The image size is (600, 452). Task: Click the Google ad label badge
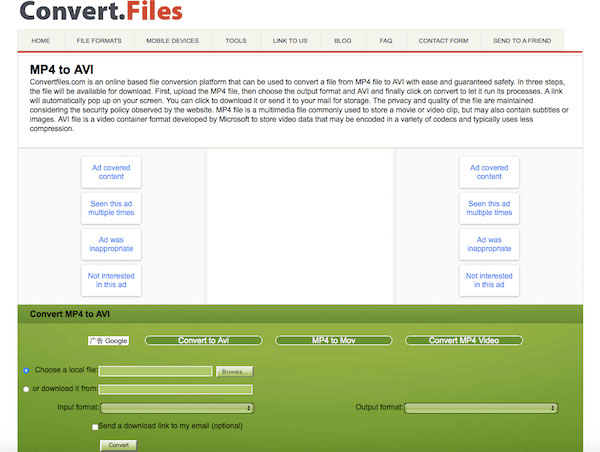pos(108,341)
